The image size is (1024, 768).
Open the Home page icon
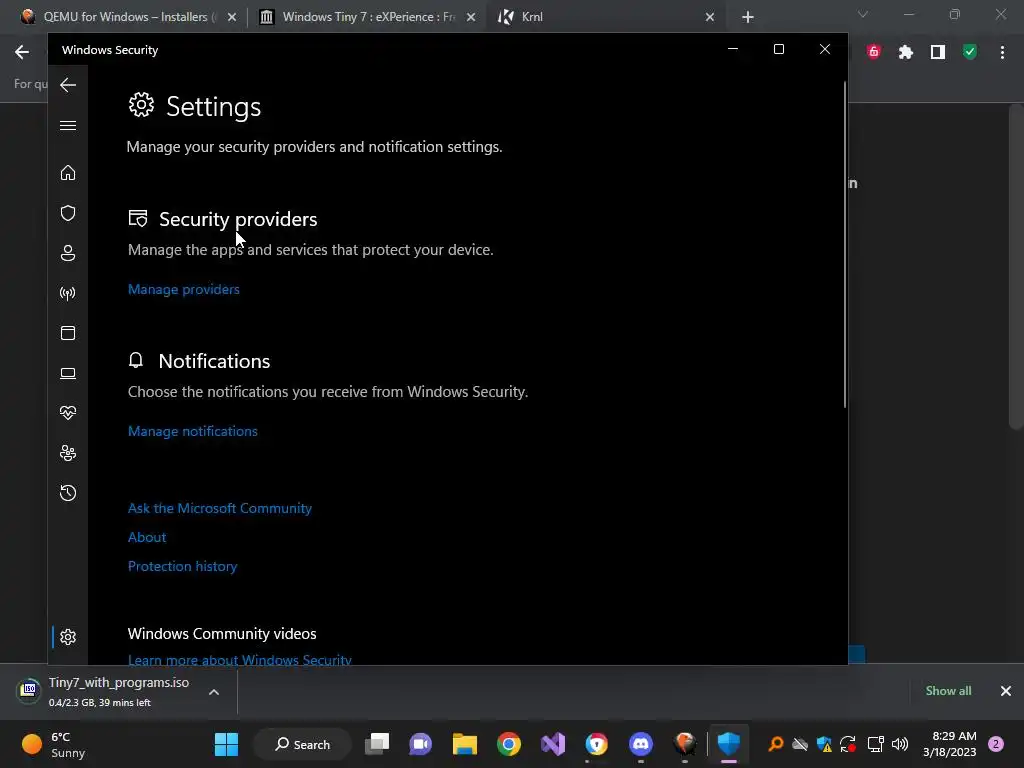68,173
